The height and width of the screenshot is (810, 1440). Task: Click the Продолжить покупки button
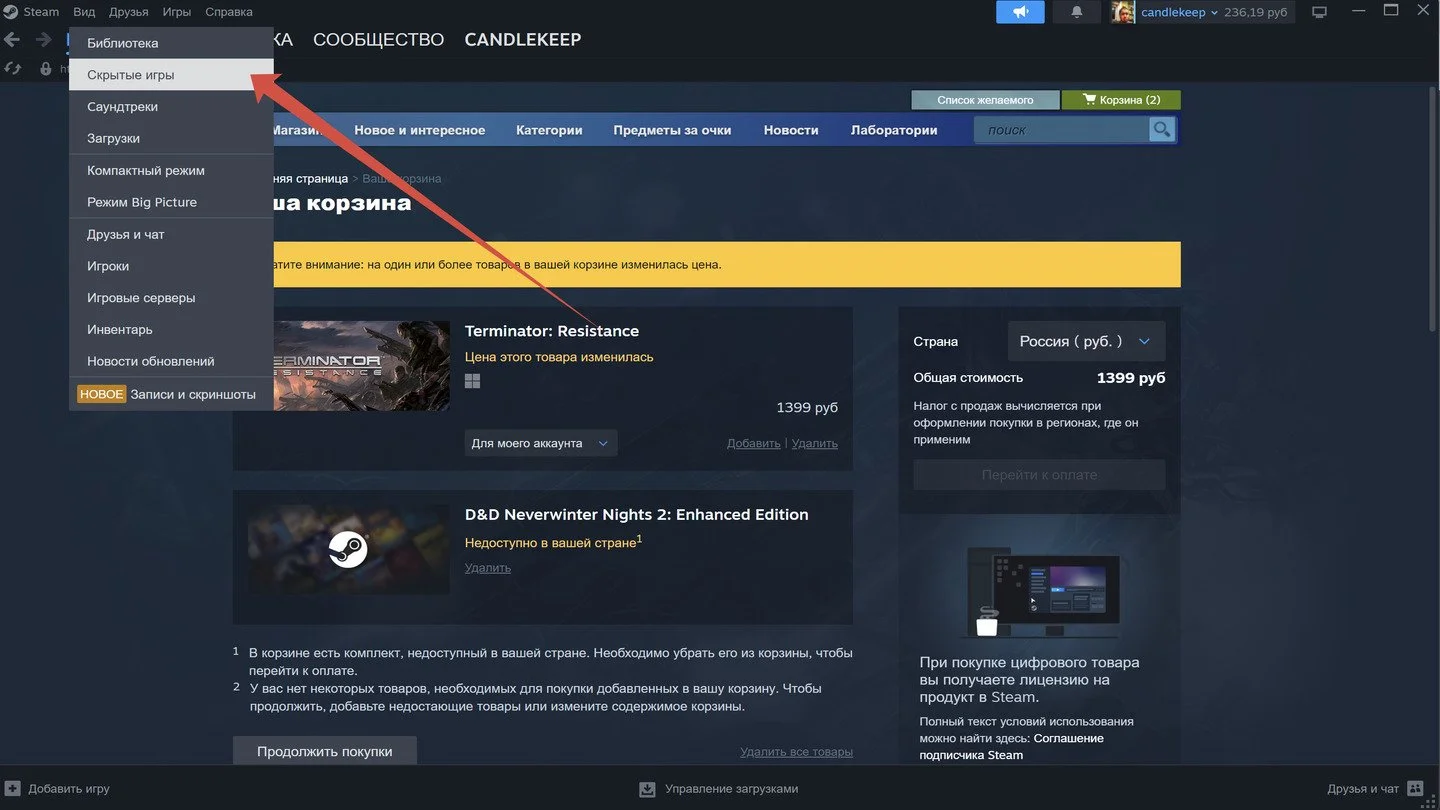[325, 751]
